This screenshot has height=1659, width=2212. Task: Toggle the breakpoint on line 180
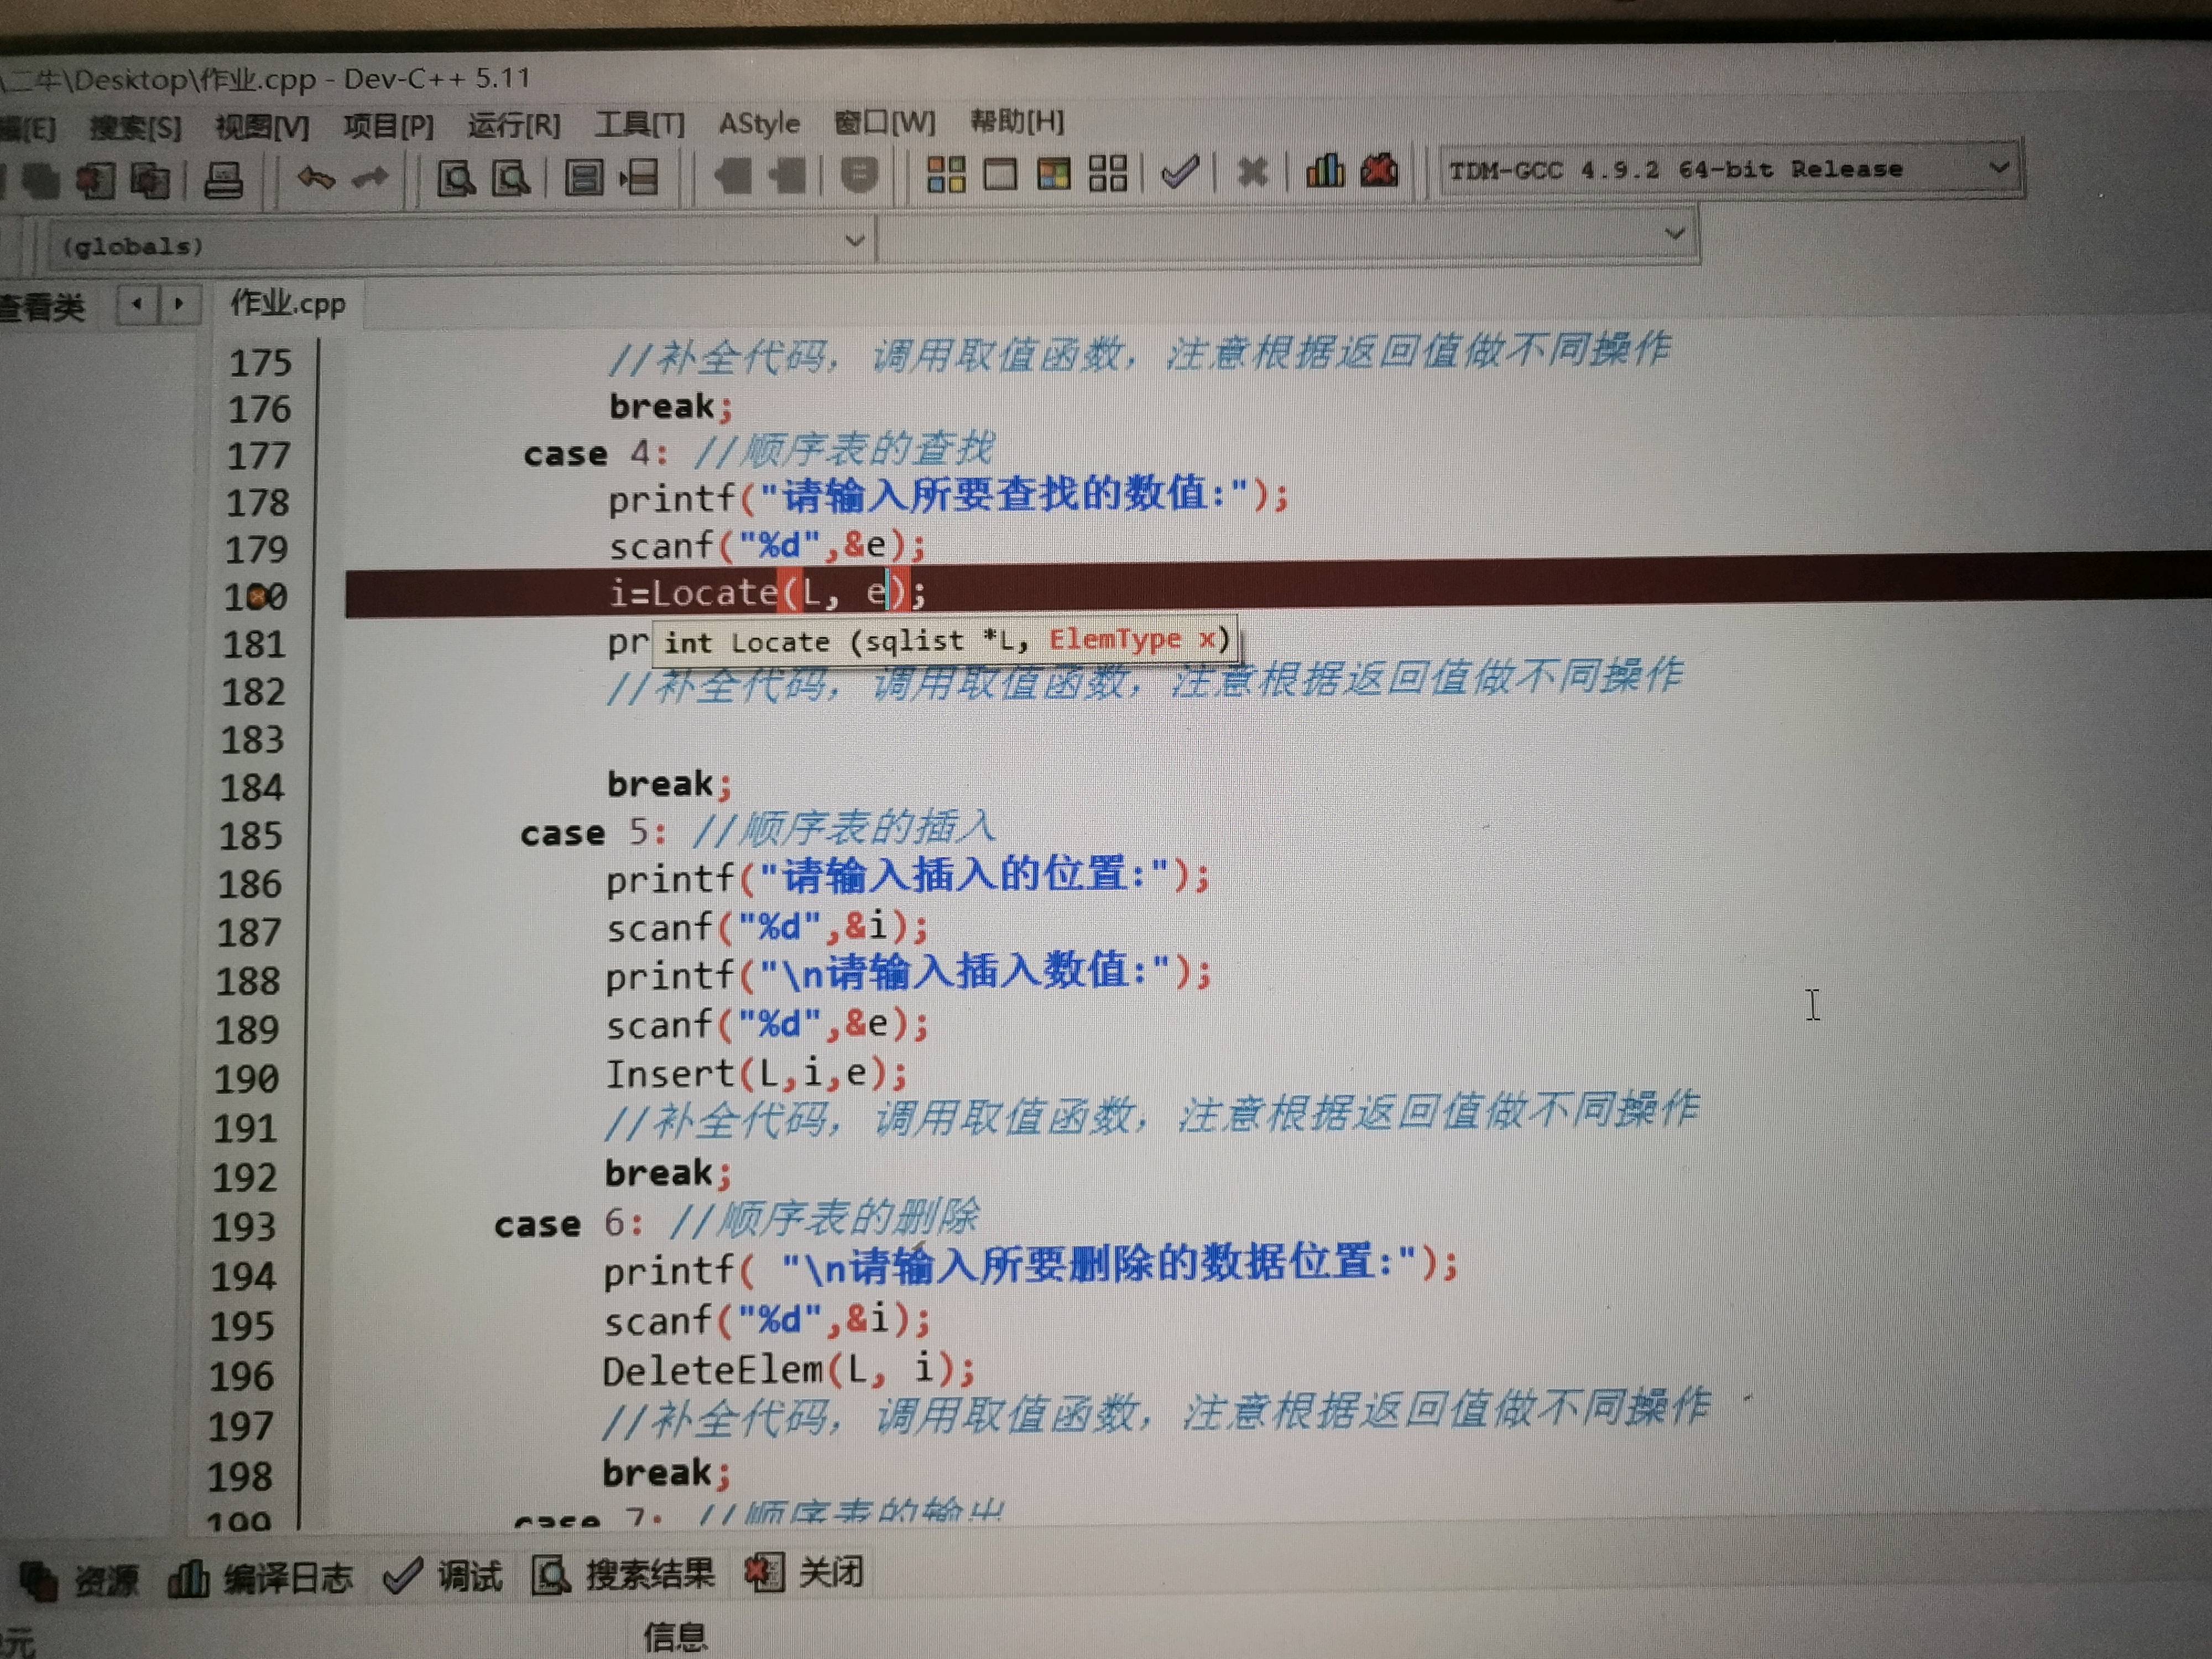coord(258,596)
